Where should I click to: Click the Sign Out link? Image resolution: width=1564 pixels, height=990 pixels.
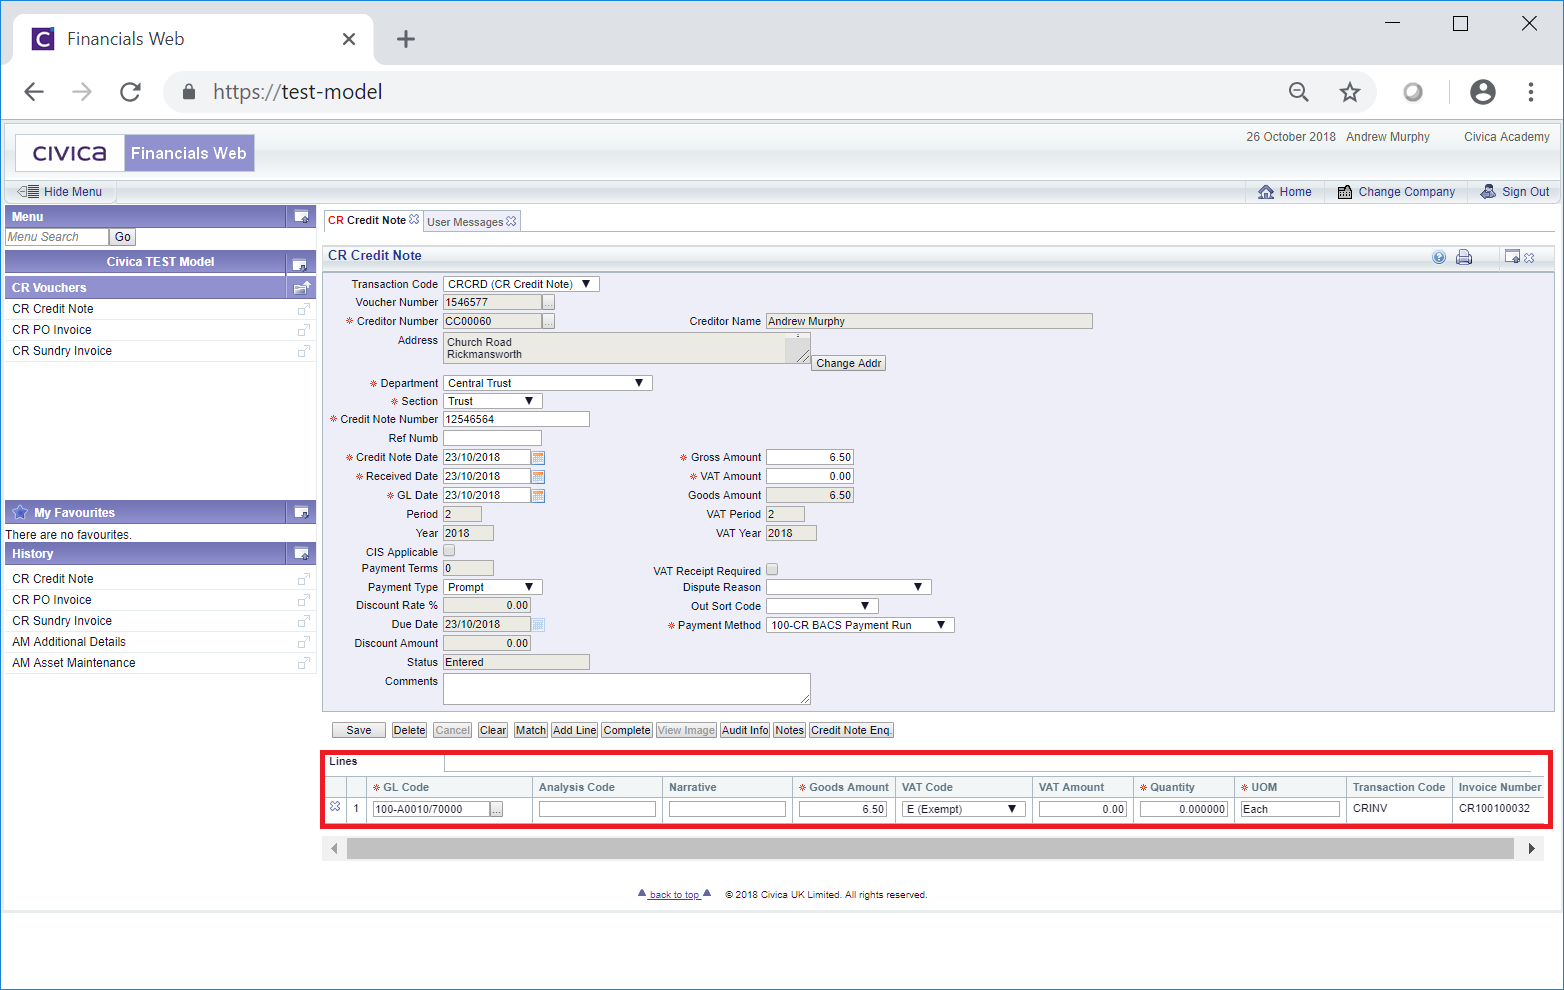(x=1515, y=192)
